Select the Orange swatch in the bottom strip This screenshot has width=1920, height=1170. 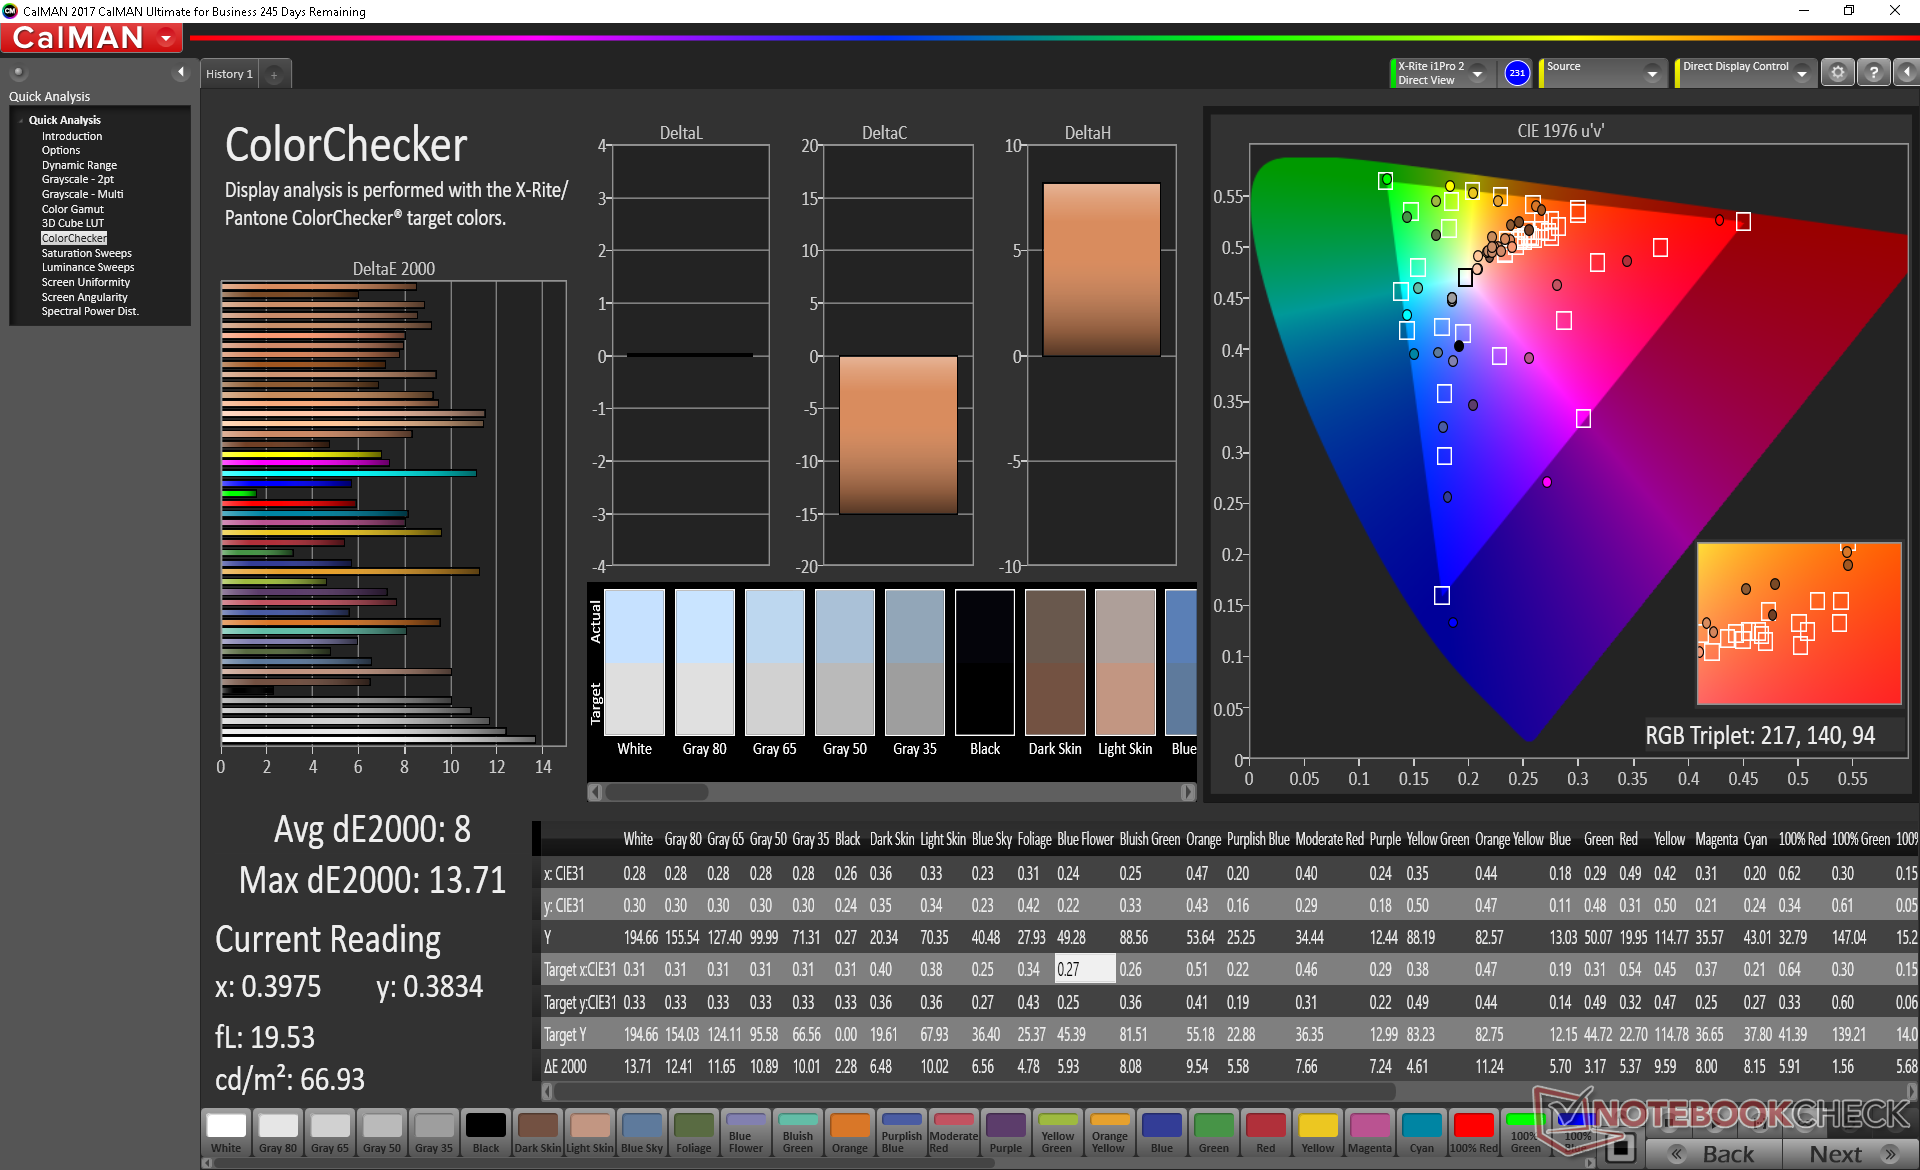[x=850, y=1133]
